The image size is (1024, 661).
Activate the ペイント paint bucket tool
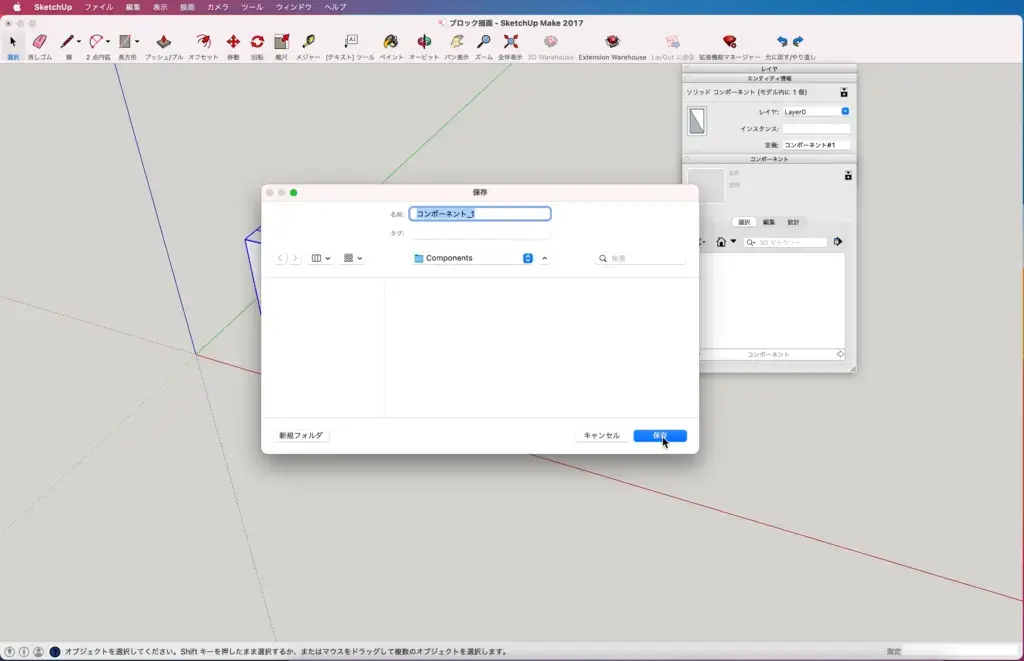[391, 42]
